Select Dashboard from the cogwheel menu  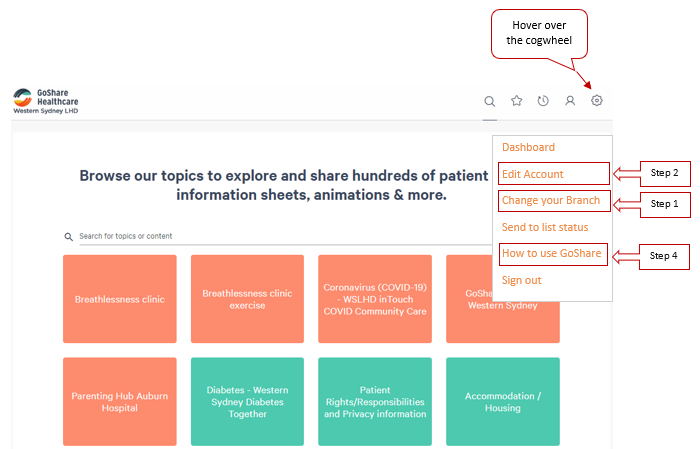529,147
